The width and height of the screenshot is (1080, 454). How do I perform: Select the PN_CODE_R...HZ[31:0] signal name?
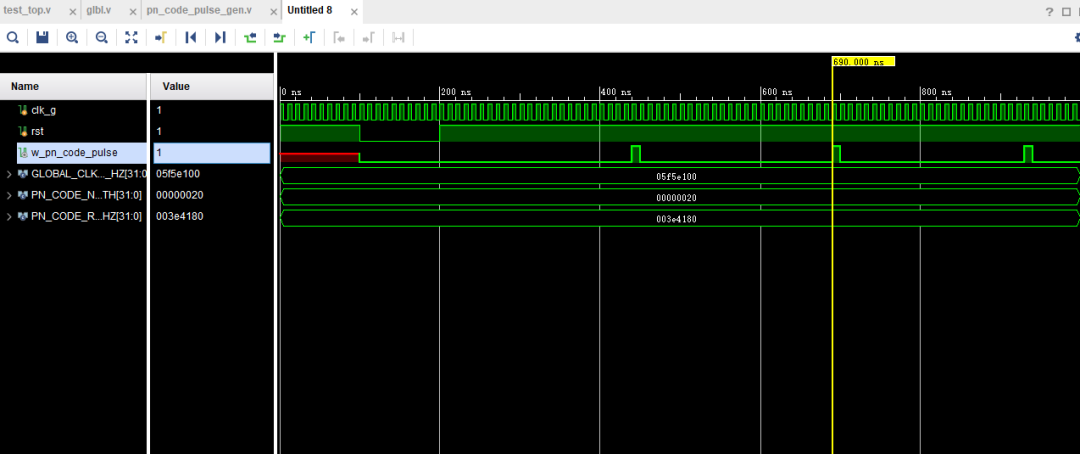pyautogui.click(x=86, y=216)
